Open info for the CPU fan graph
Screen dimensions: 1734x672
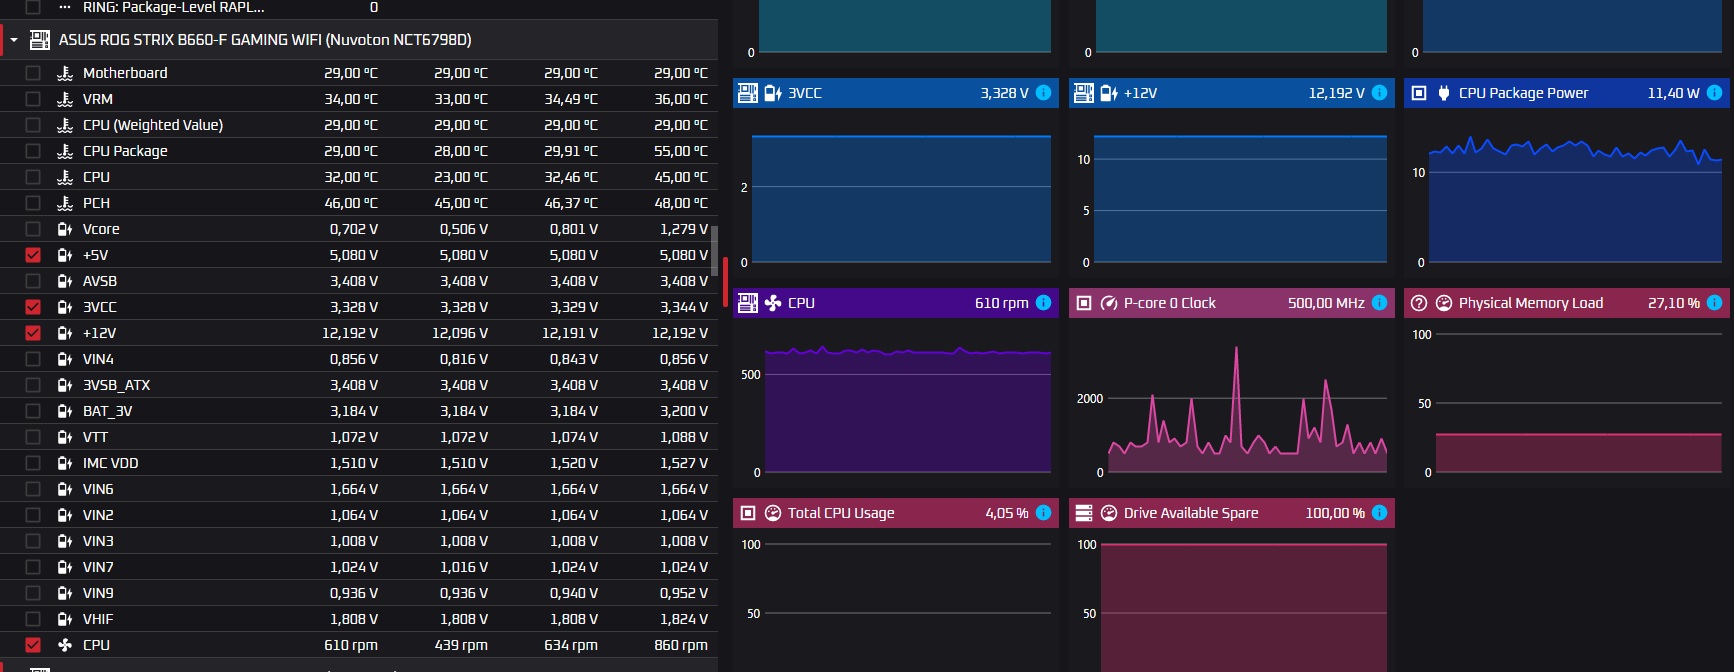coord(1044,303)
